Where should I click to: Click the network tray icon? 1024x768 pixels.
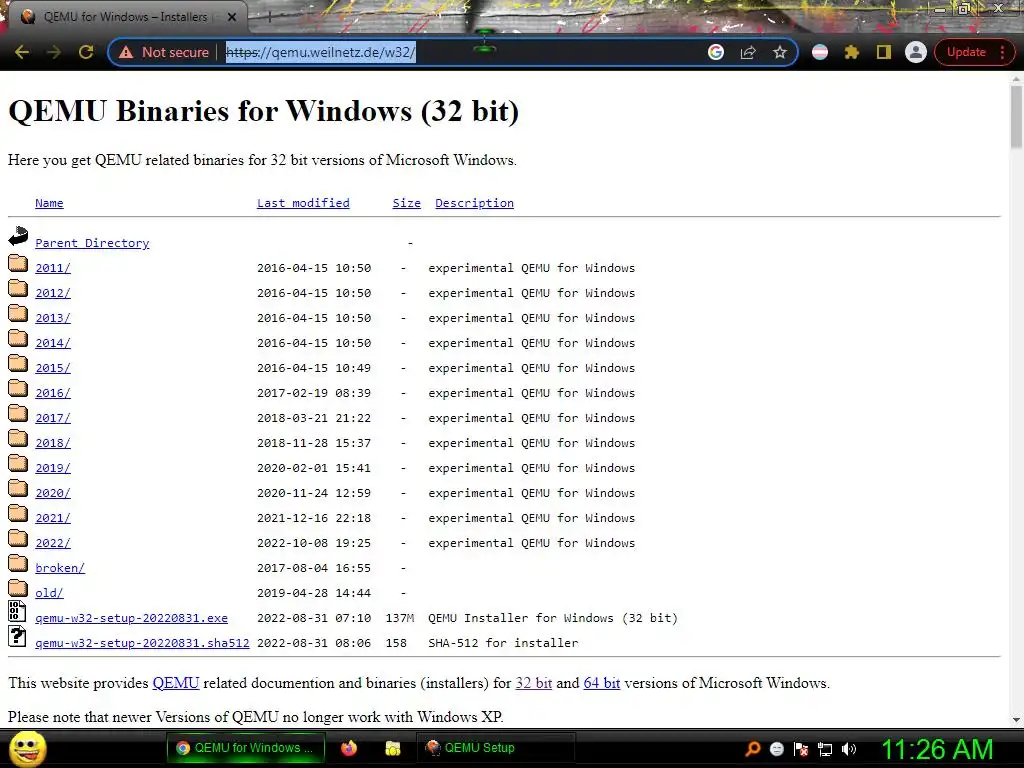[x=825, y=750]
